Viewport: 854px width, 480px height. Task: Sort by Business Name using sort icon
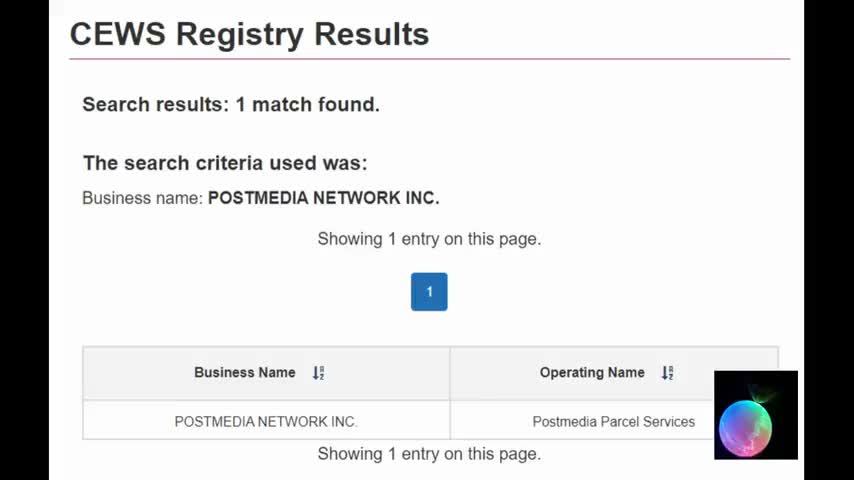point(319,373)
